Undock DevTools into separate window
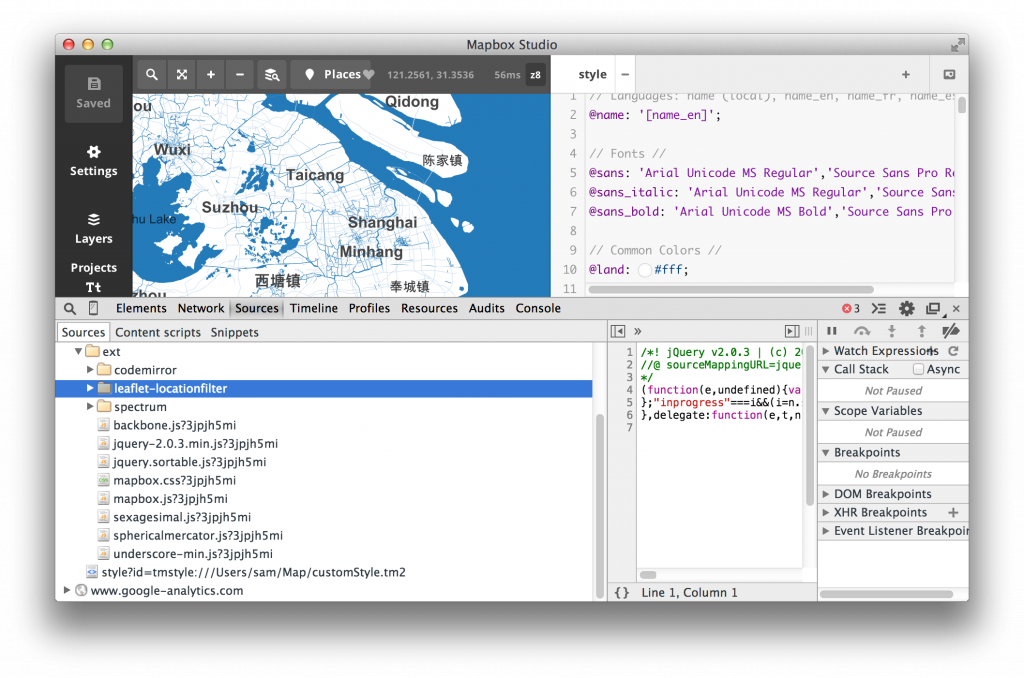1024x678 pixels. click(x=934, y=308)
